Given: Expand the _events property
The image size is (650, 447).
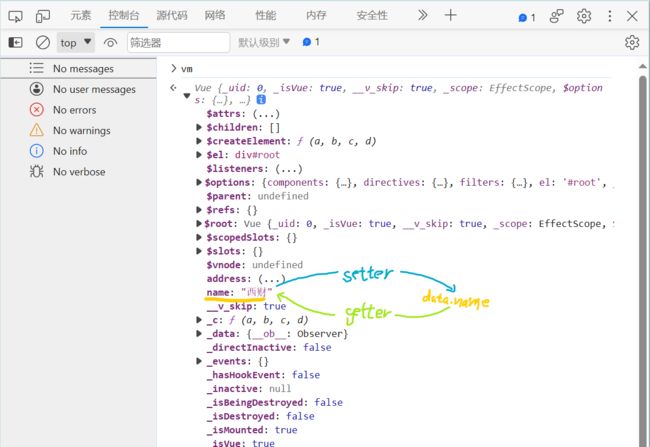Looking at the screenshot, I should (x=199, y=361).
